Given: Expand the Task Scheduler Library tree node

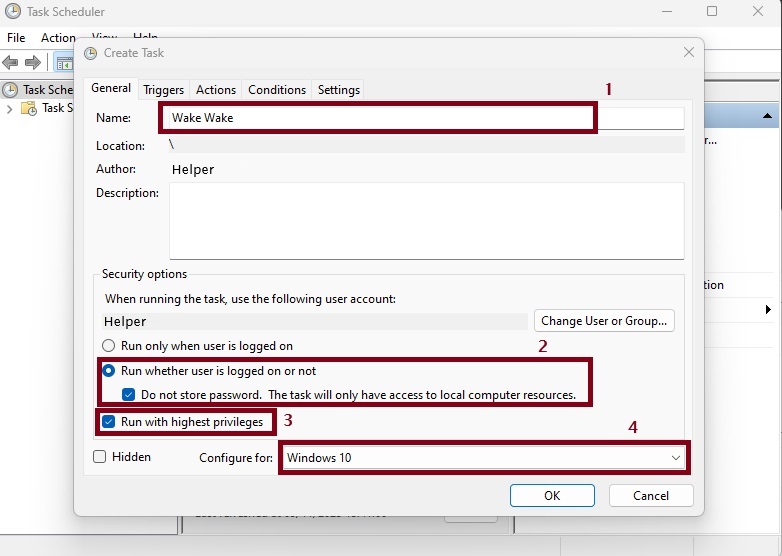Looking at the screenshot, I should tap(9, 109).
